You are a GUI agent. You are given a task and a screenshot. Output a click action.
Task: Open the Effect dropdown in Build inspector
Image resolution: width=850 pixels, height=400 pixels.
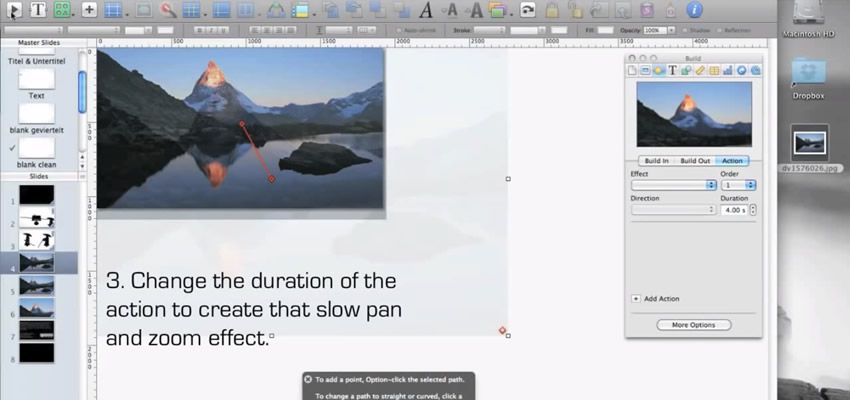coord(674,185)
